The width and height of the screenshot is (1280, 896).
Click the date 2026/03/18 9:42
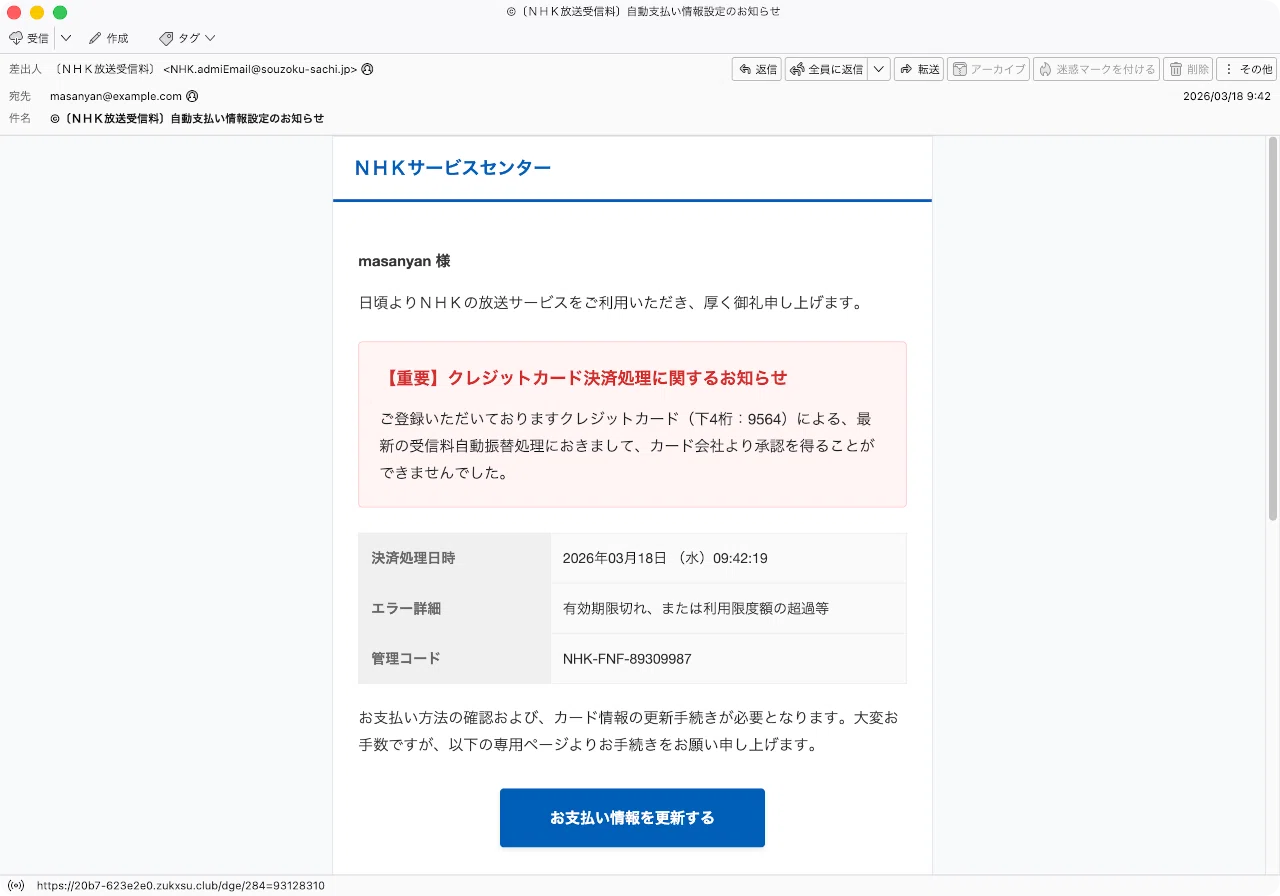click(1227, 96)
